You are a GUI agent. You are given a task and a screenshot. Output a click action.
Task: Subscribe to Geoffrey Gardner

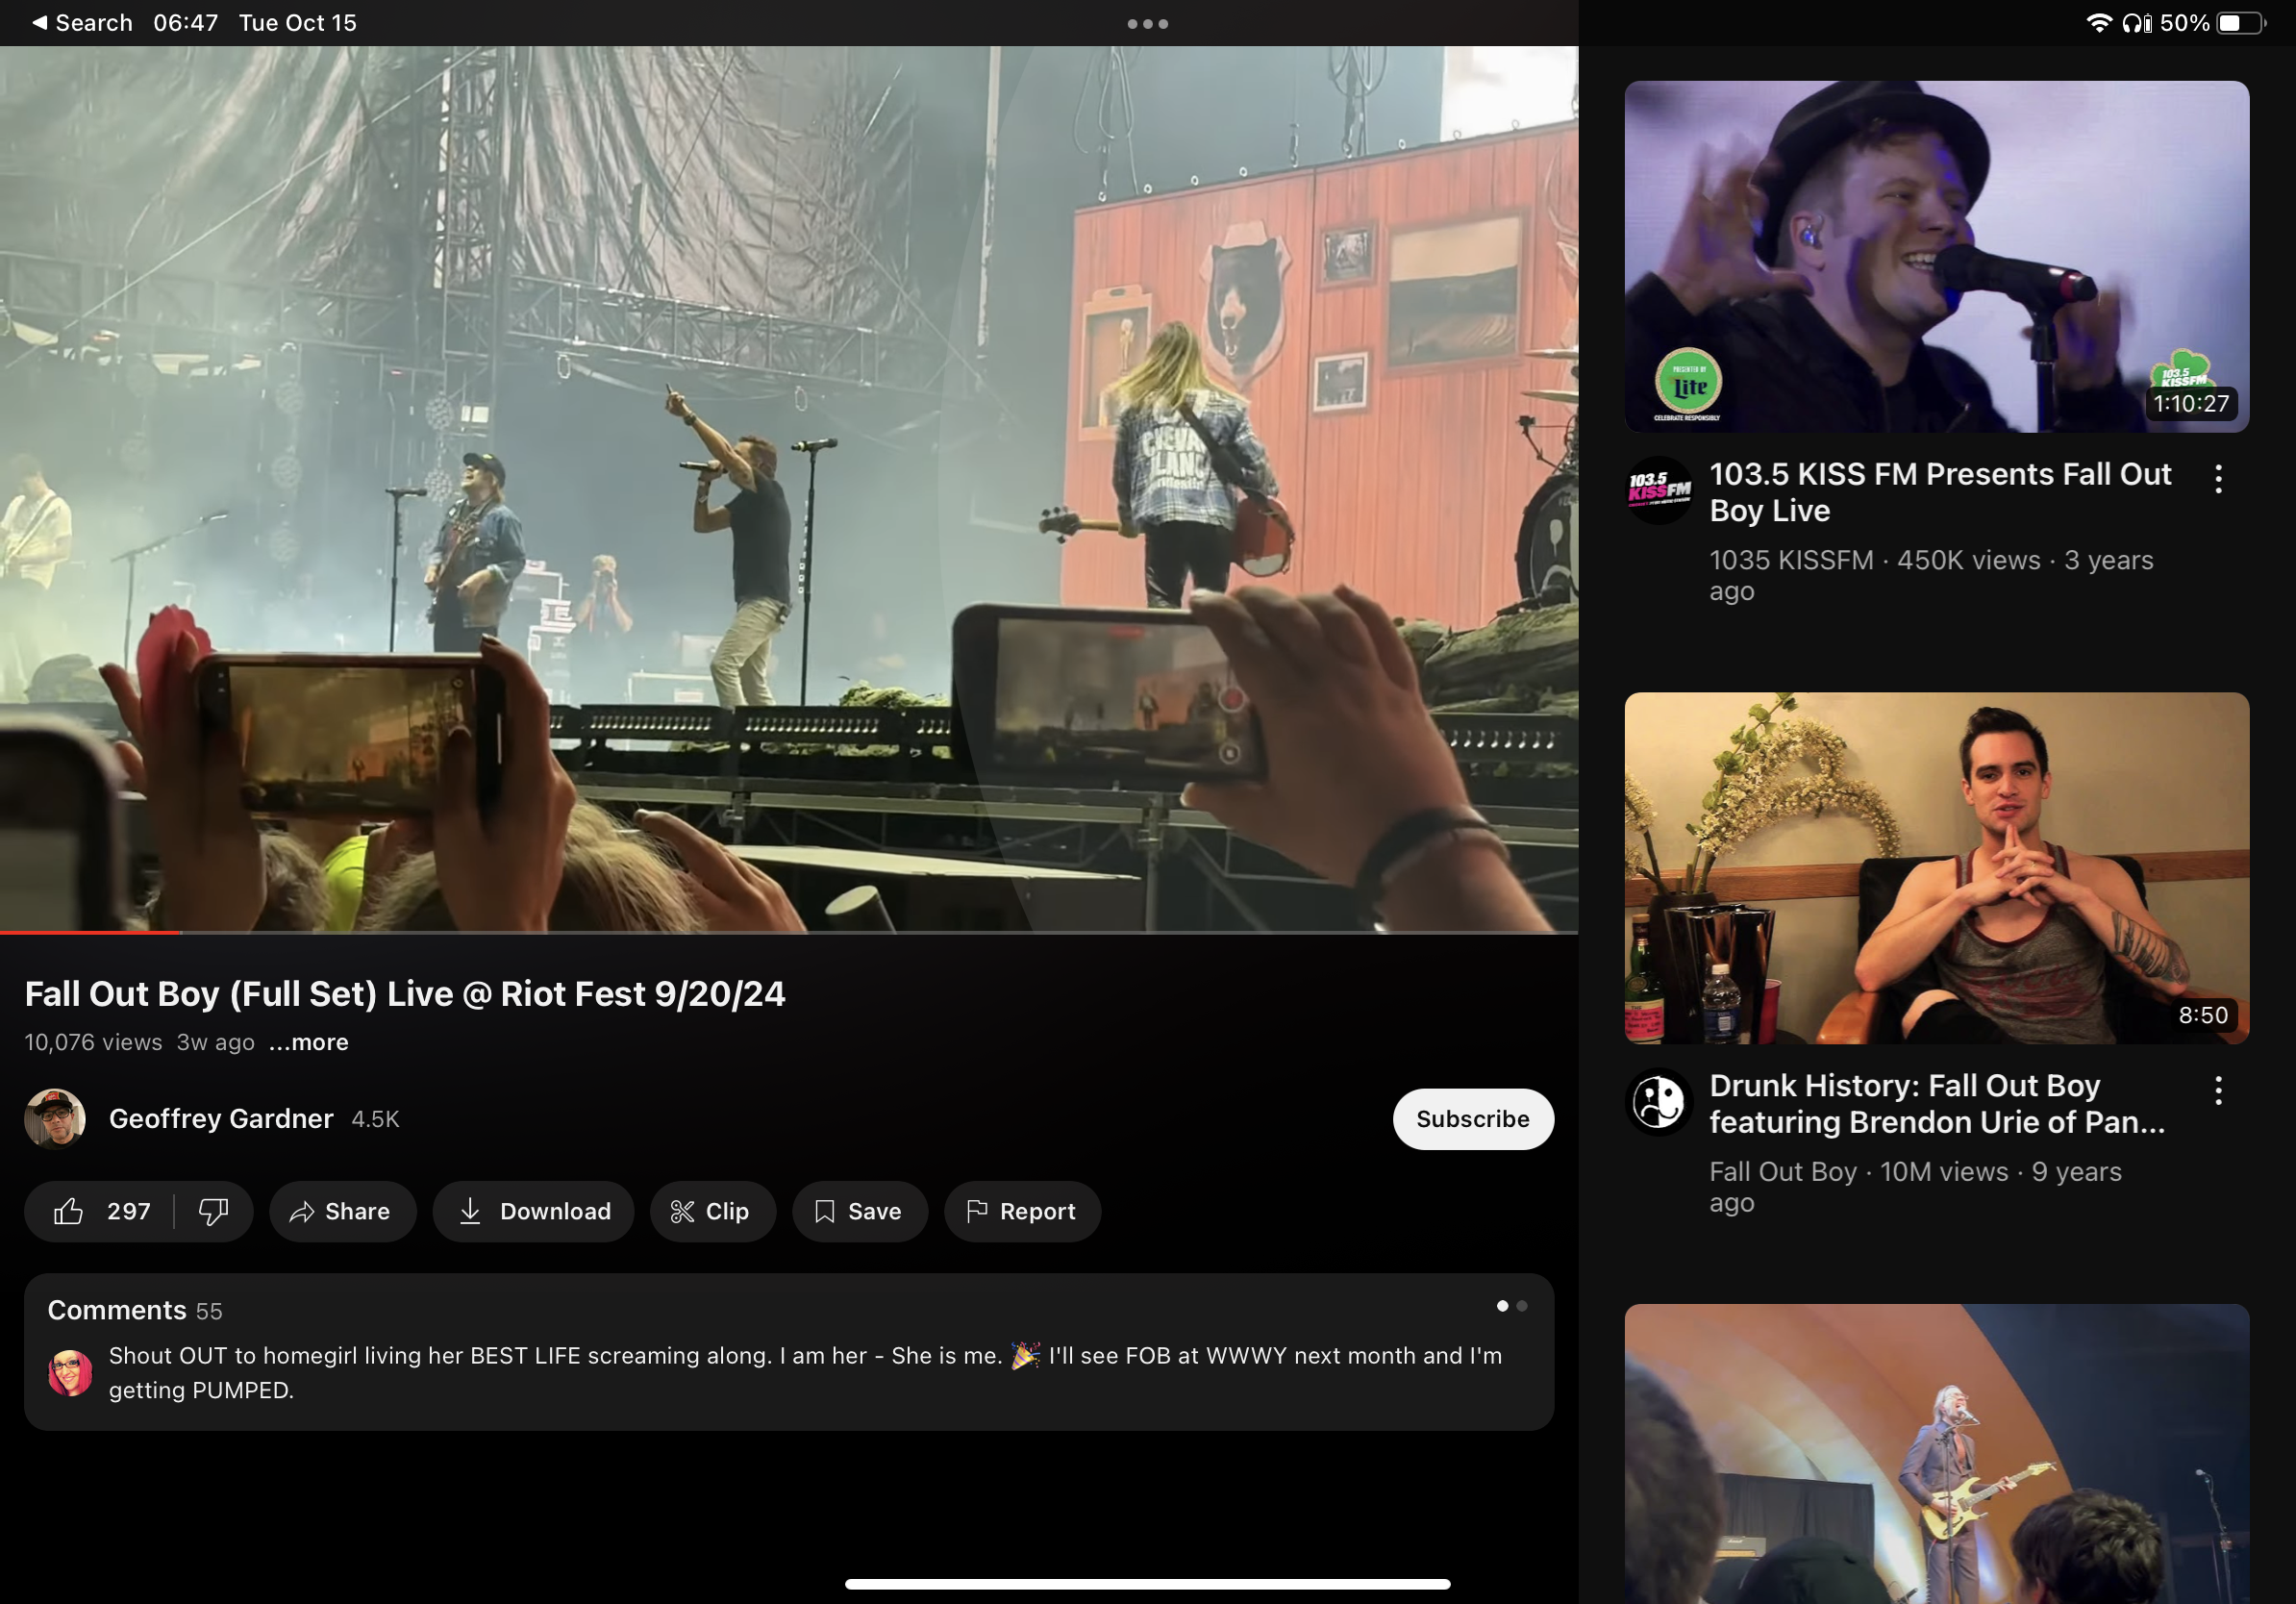click(x=1473, y=1118)
